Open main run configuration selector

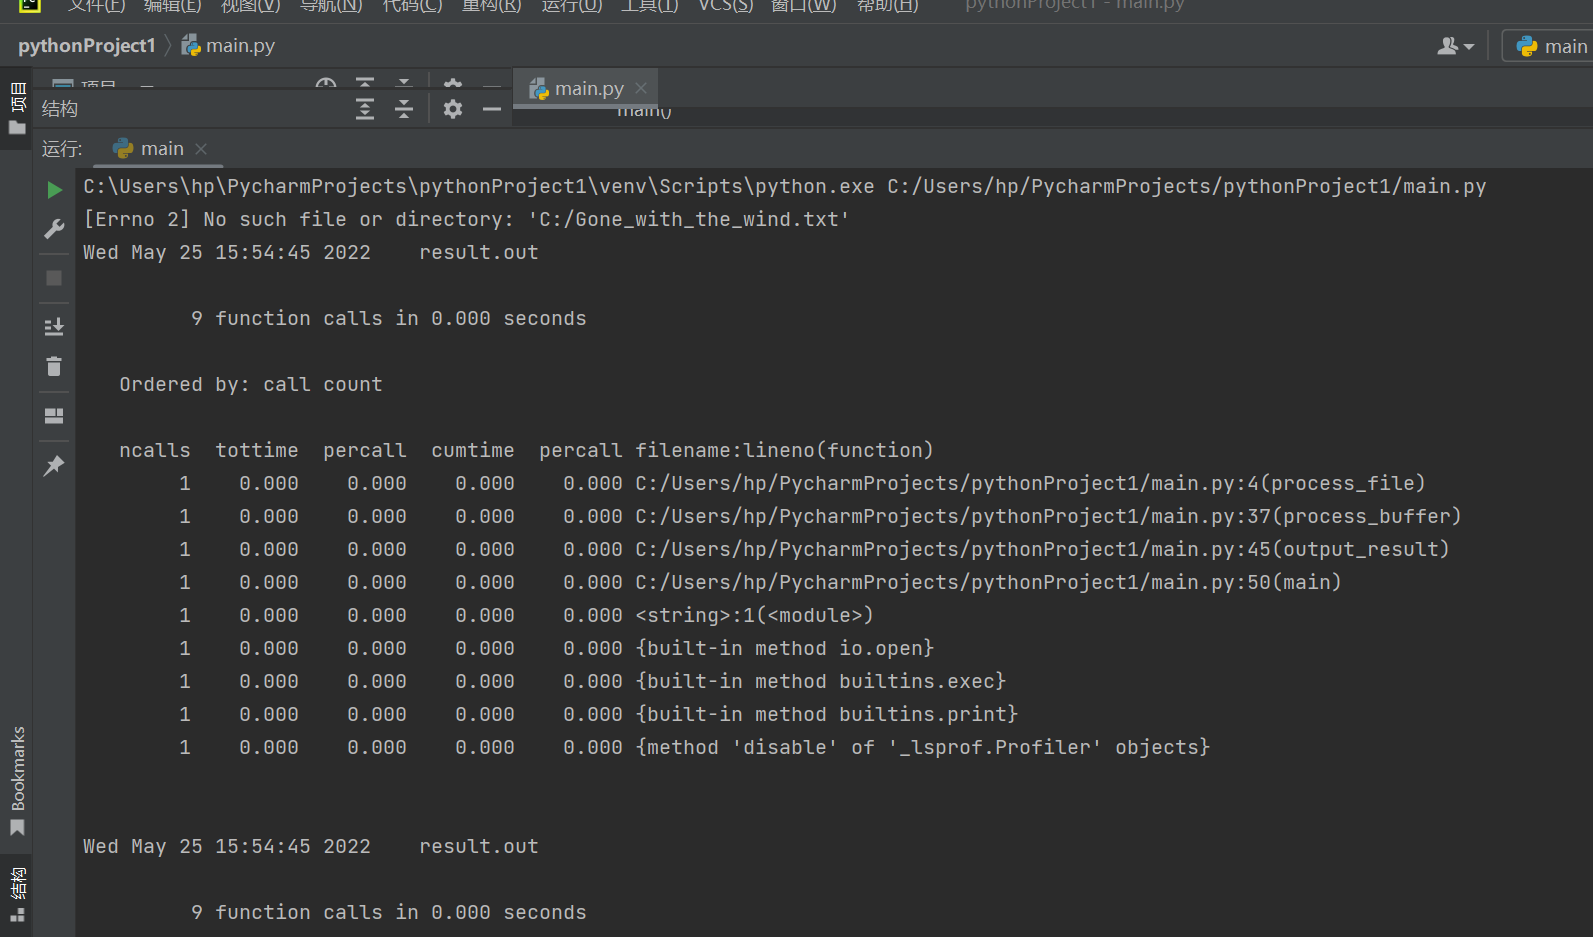1551,46
